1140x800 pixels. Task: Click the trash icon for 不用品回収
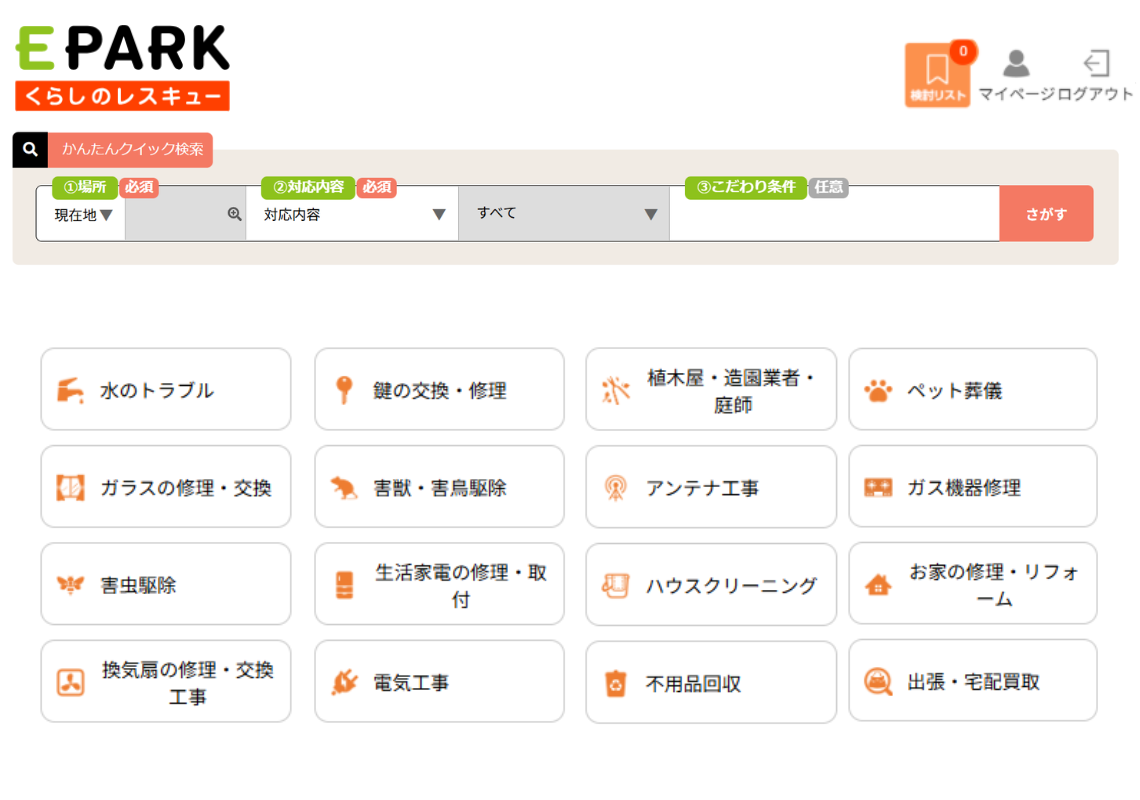[615, 683]
